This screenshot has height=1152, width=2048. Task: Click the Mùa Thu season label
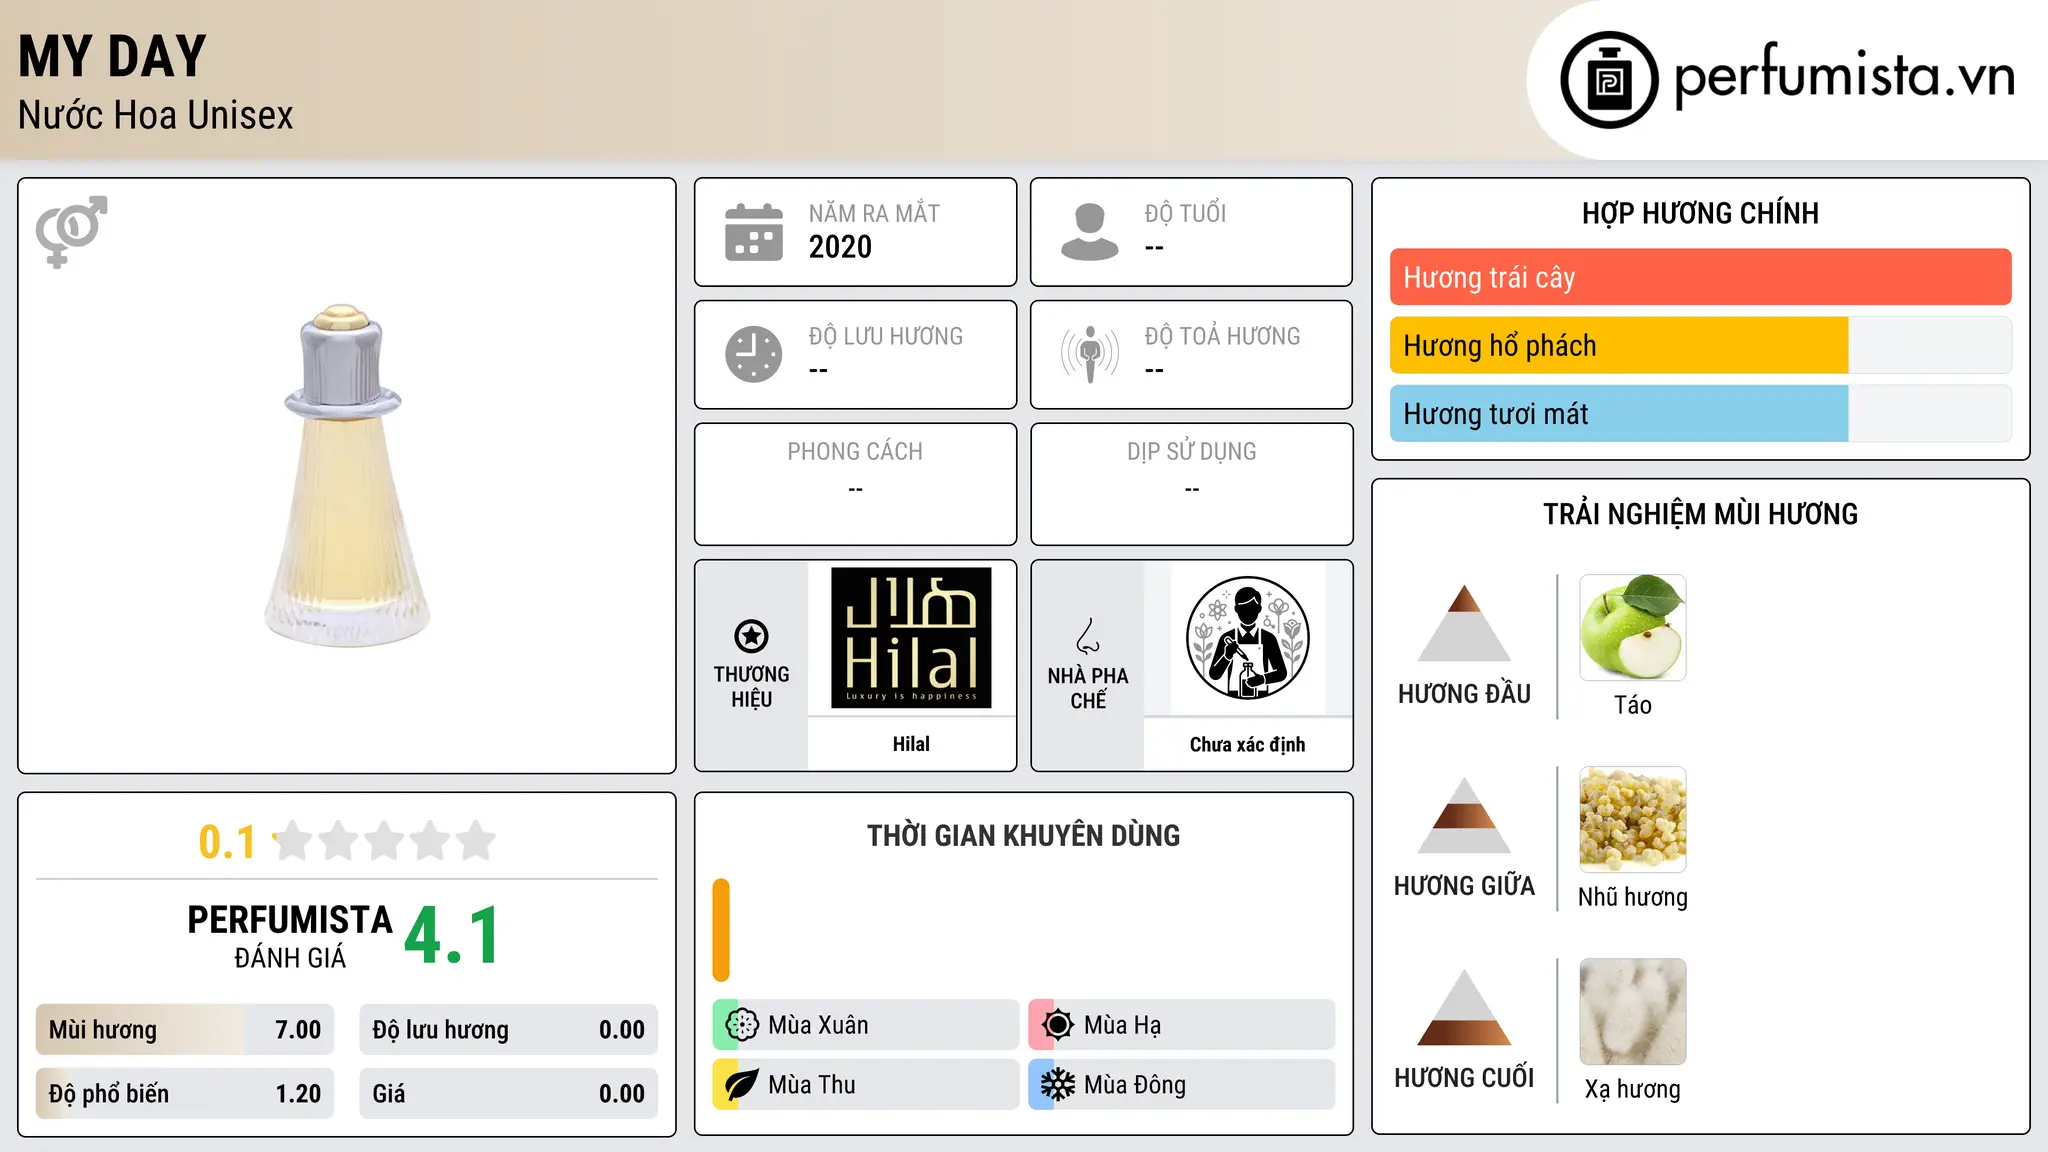[x=812, y=1085]
